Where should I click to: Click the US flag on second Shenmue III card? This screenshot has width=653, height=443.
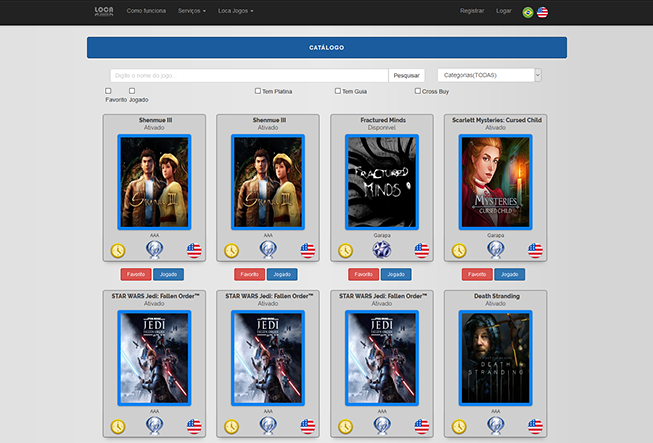[308, 251]
